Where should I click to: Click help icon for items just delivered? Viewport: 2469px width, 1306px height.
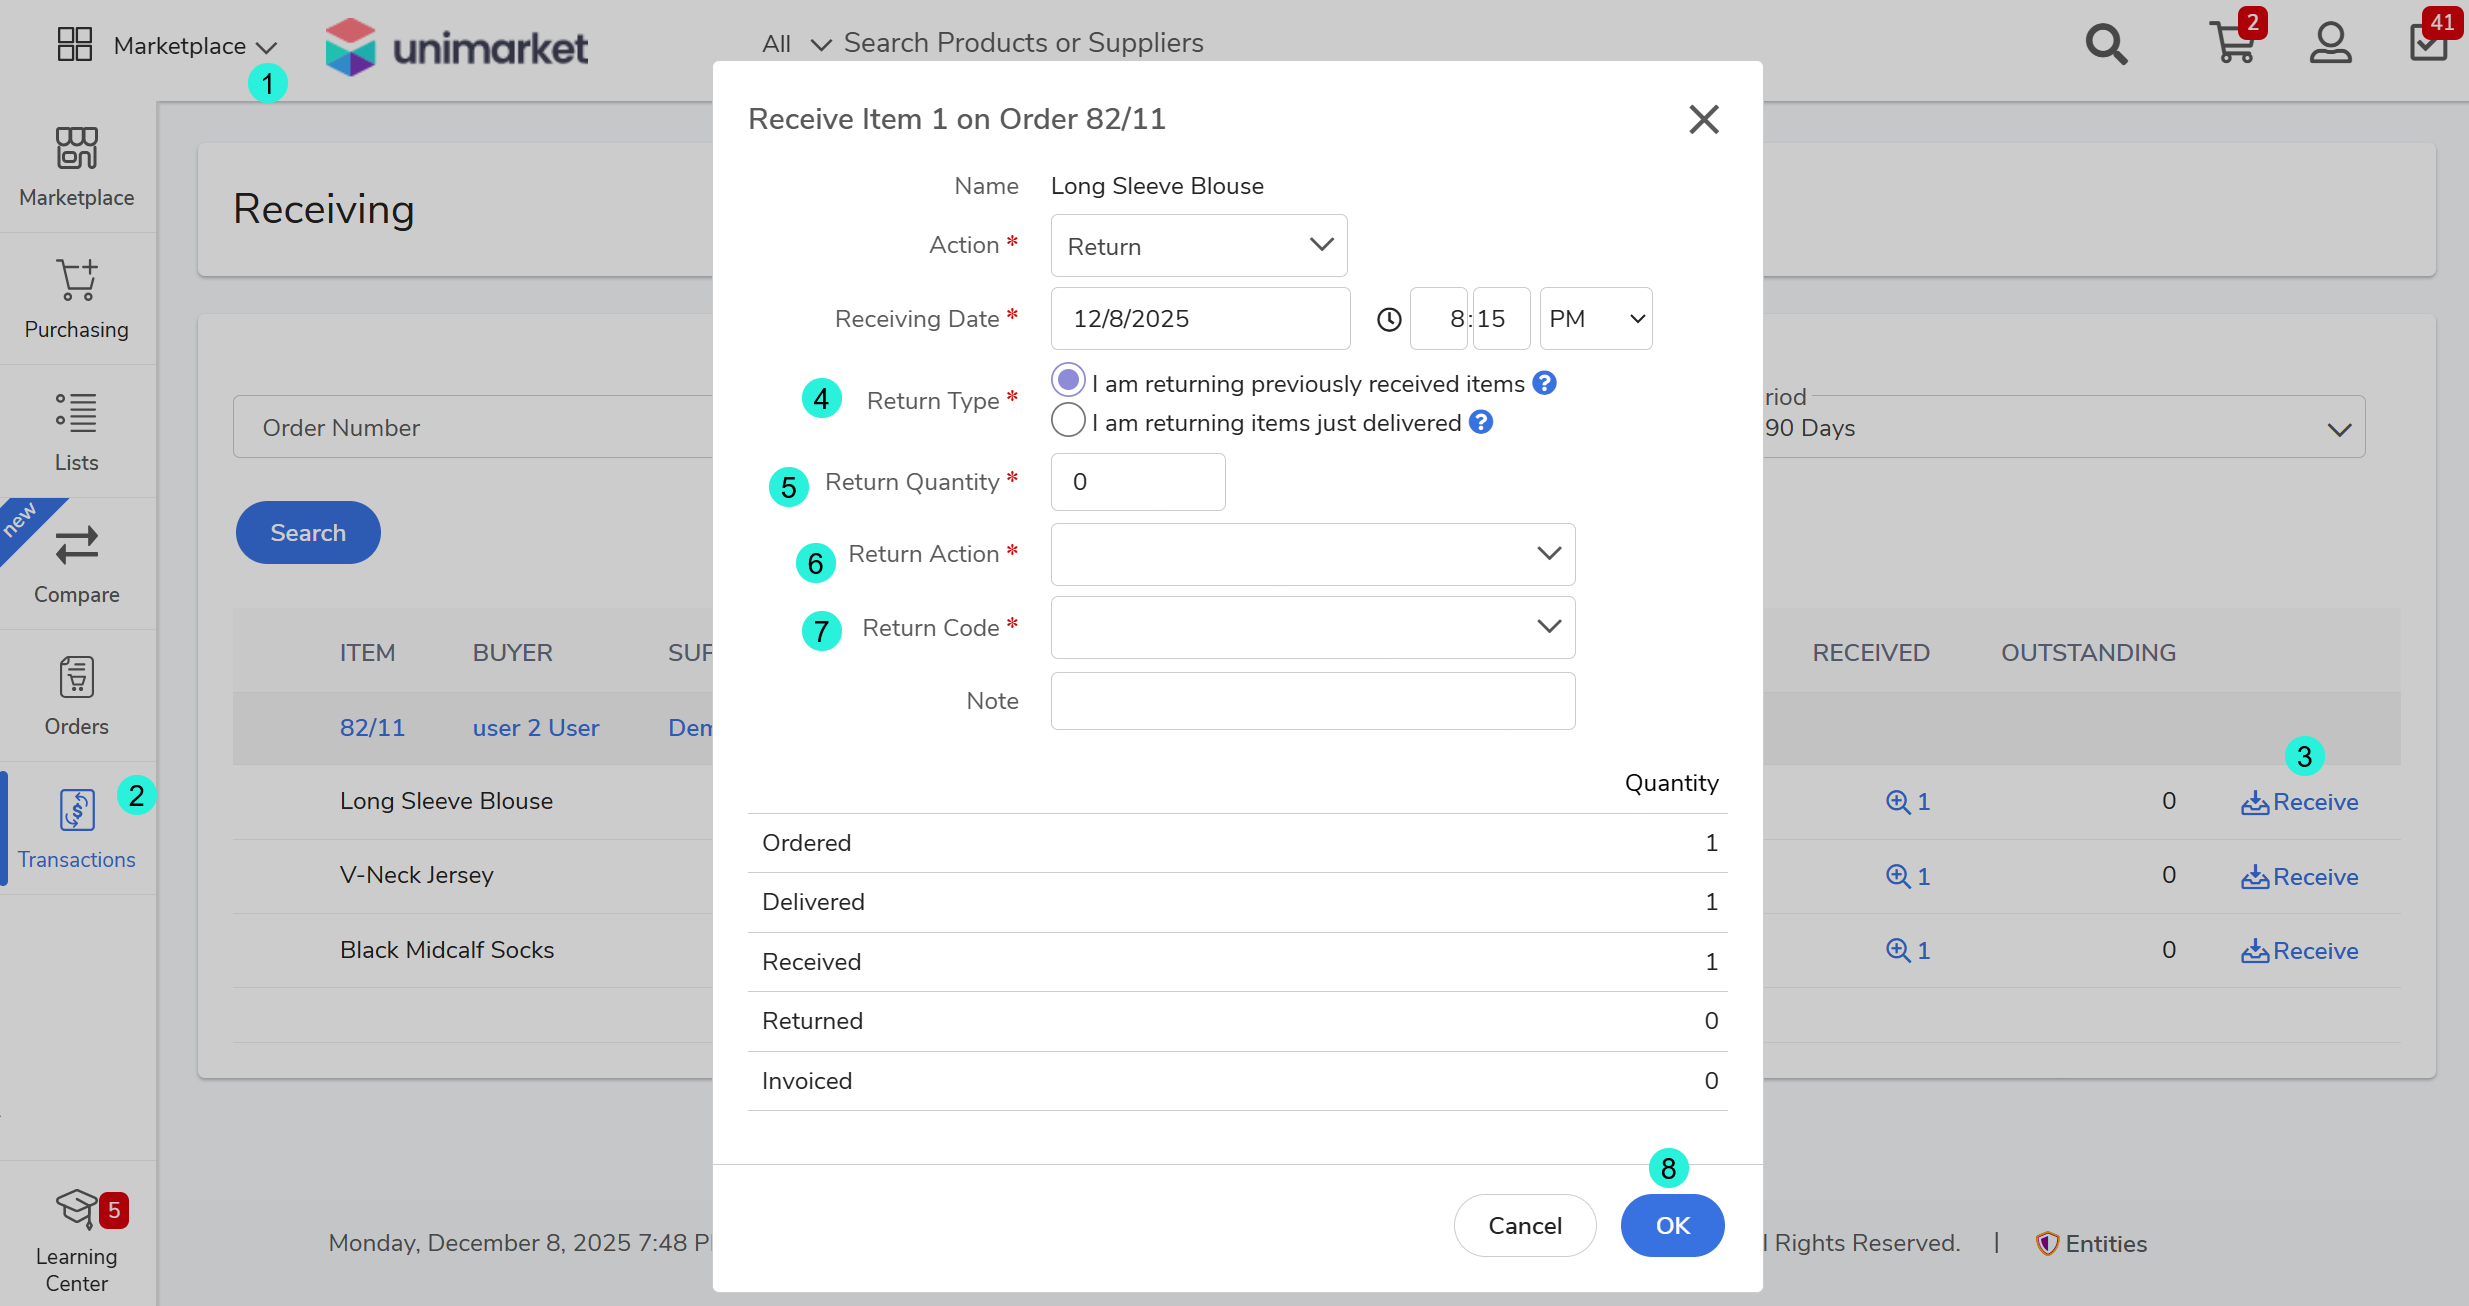pyautogui.click(x=1481, y=422)
